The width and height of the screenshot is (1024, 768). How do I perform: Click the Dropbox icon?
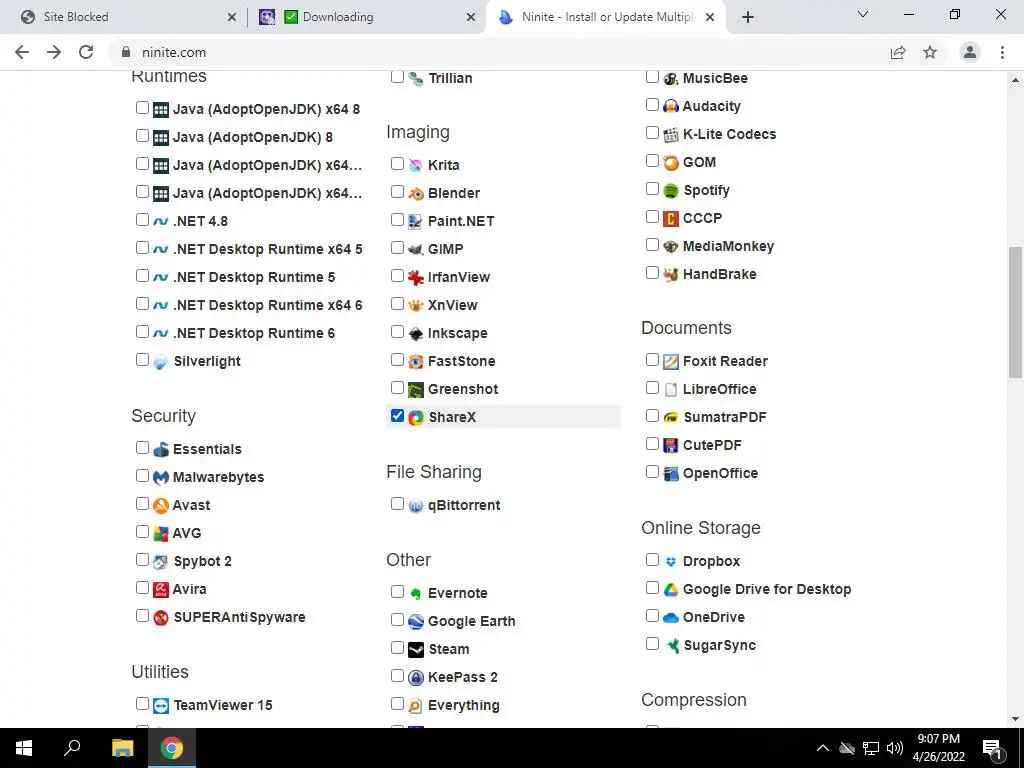point(671,562)
